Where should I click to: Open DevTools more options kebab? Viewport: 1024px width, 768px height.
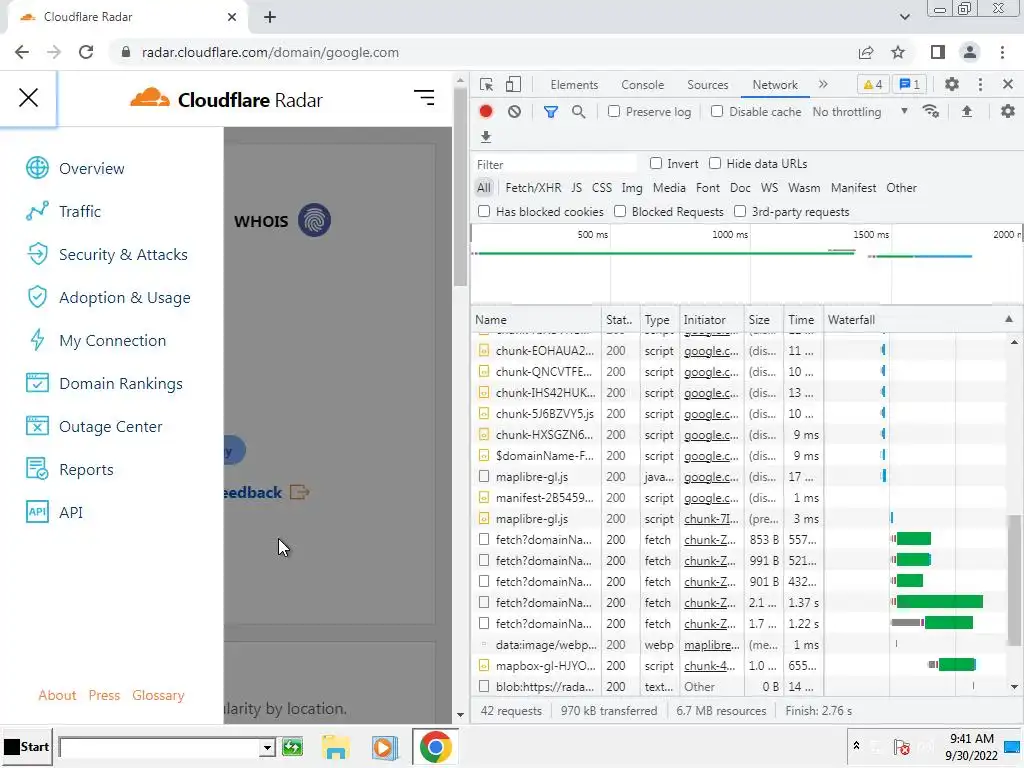coord(980,84)
